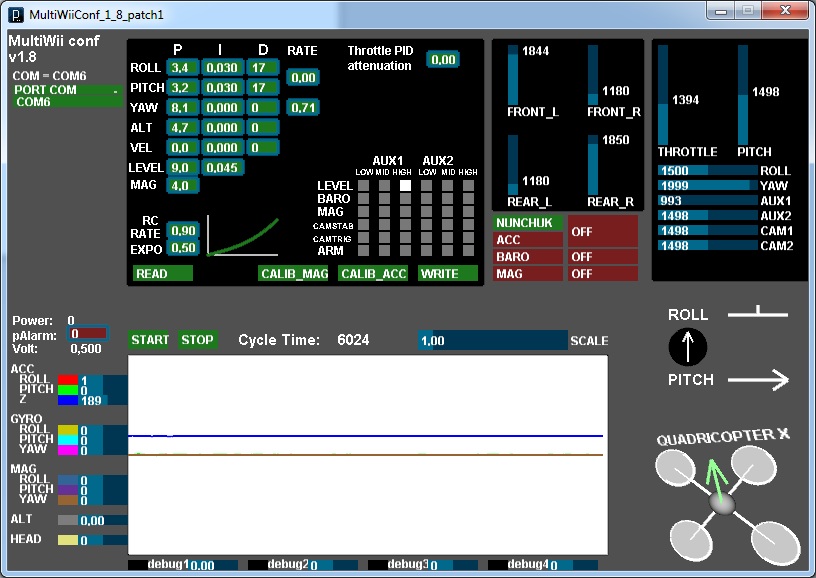Click the SCALE slider bar
The height and width of the screenshot is (578, 816).
point(492,341)
